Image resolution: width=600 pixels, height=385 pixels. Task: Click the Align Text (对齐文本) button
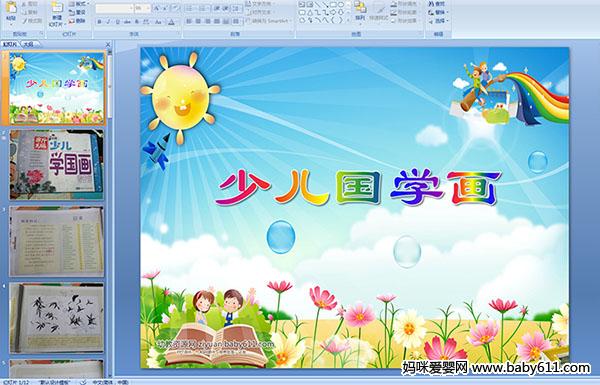(261, 12)
